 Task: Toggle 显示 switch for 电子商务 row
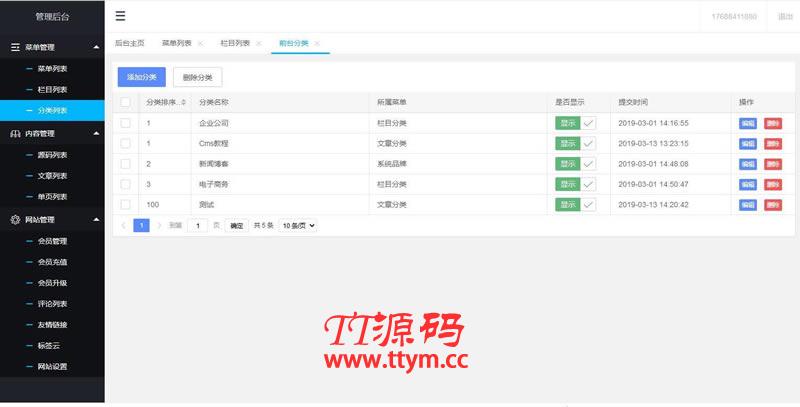pos(576,185)
